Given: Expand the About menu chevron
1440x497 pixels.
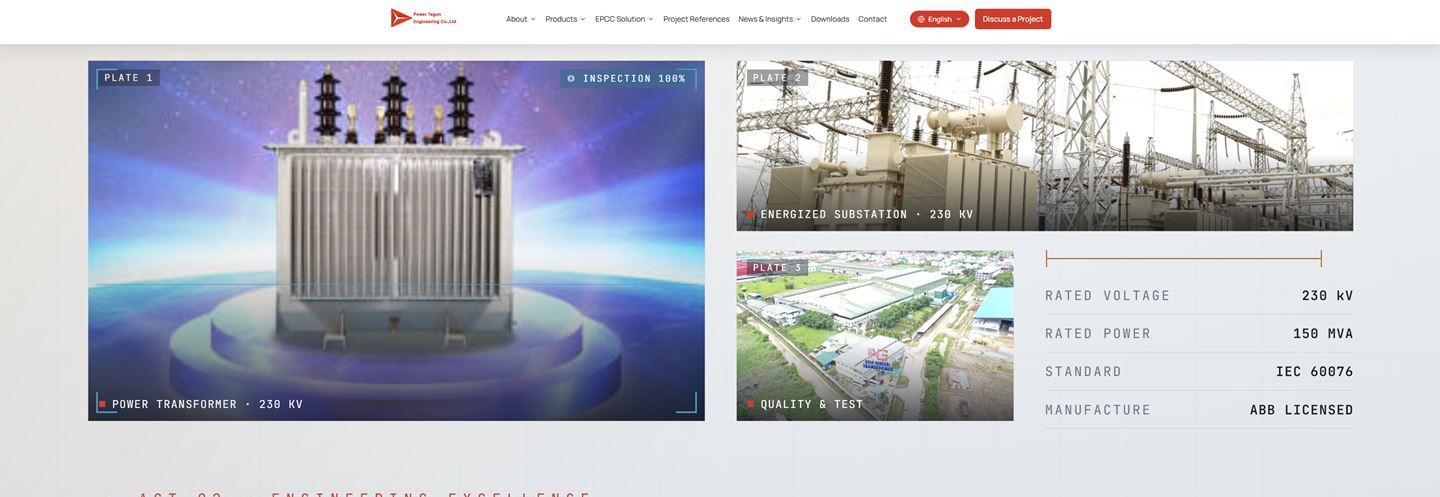Looking at the screenshot, I should point(533,19).
